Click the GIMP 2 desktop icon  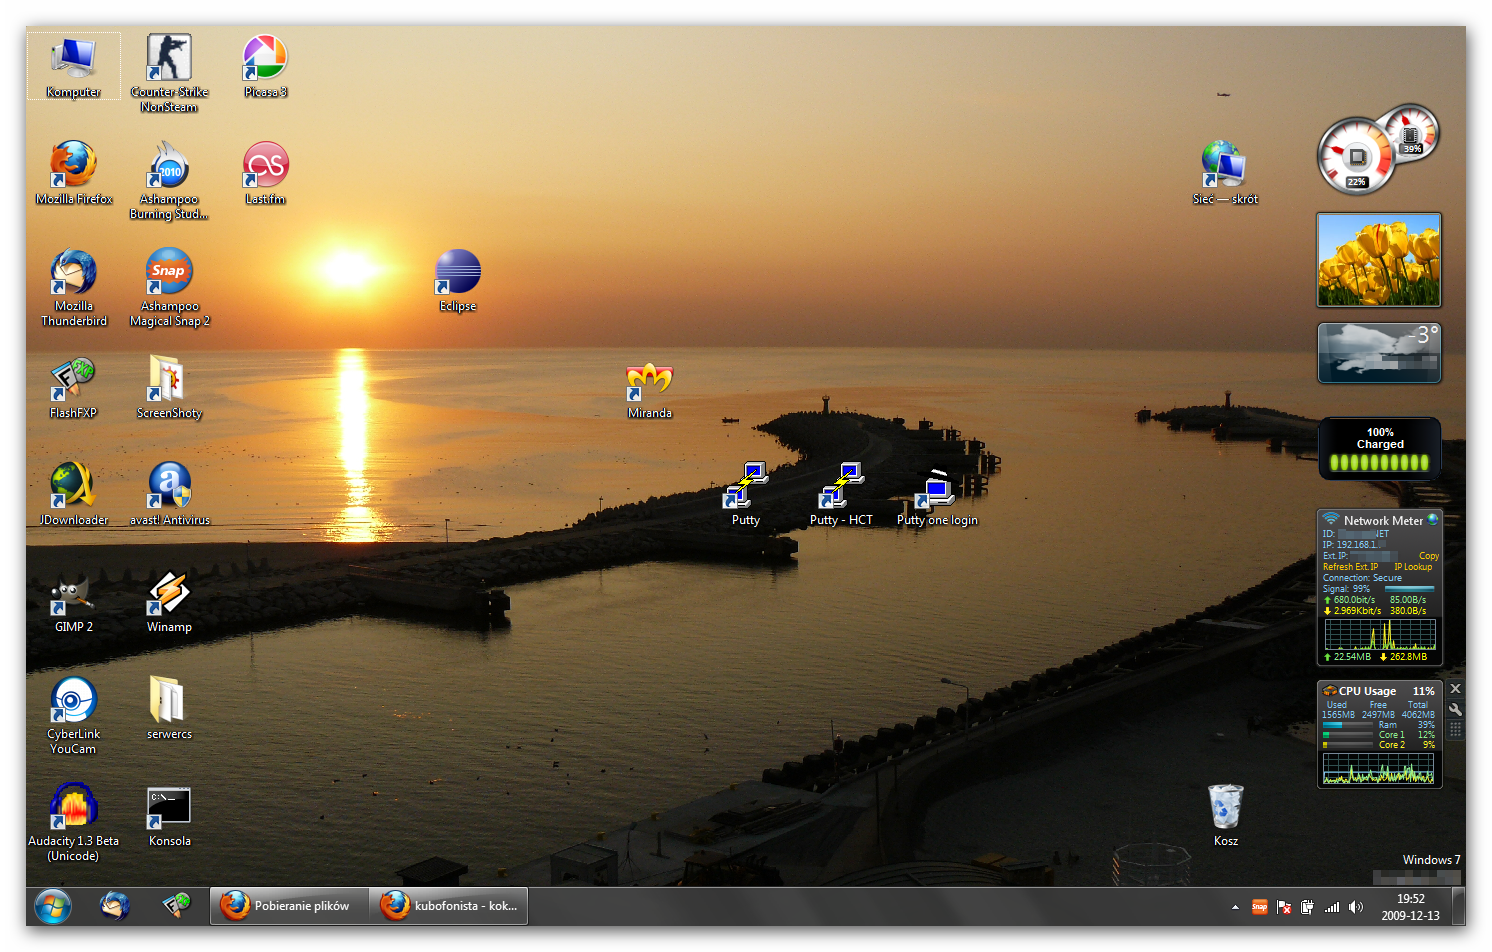pyautogui.click(x=73, y=596)
